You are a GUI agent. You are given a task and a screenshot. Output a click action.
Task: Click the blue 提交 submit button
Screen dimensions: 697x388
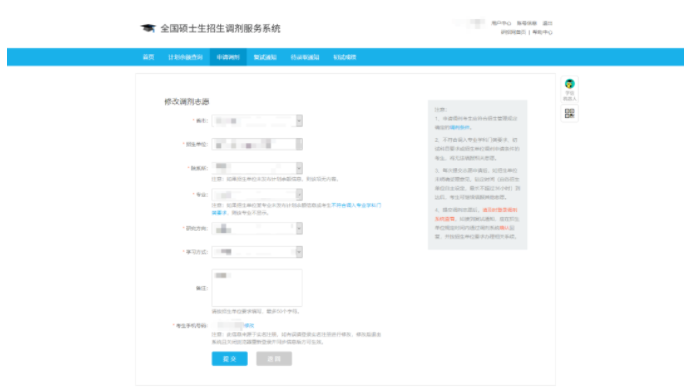pyautogui.click(x=229, y=359)
